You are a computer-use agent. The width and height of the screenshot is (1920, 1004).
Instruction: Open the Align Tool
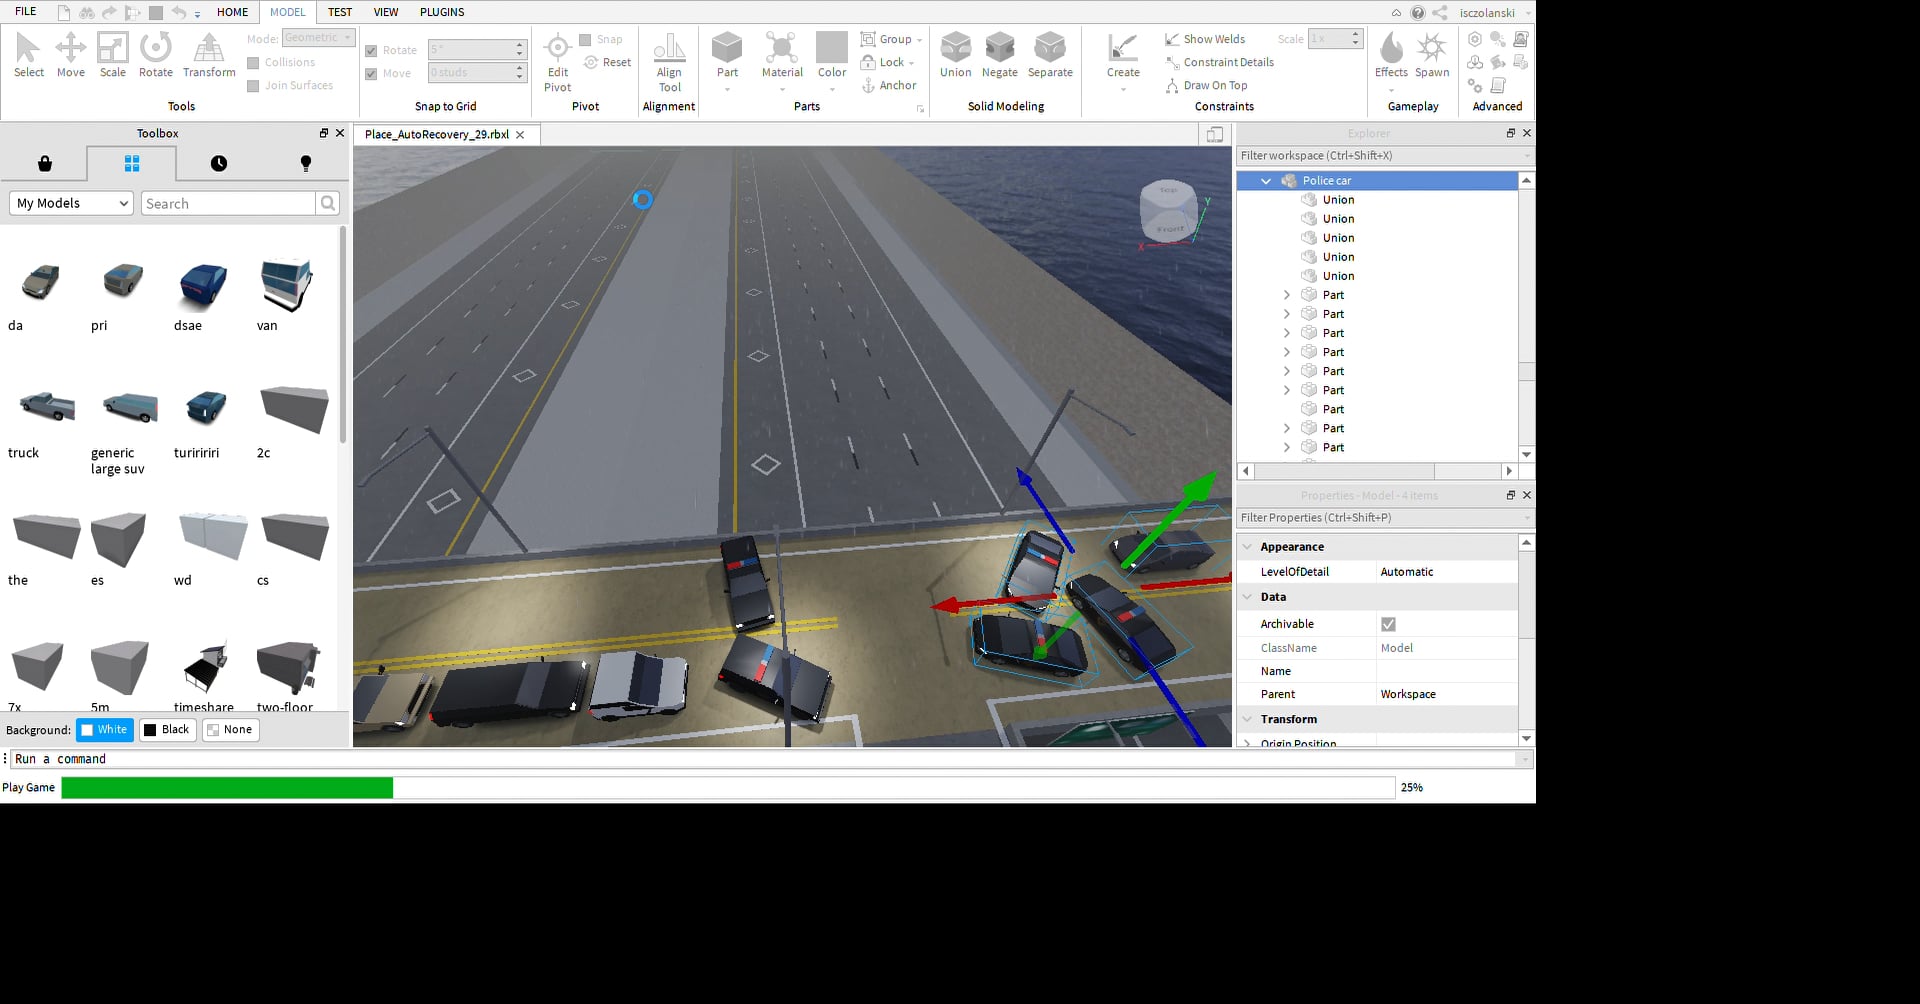coord(668,60)
